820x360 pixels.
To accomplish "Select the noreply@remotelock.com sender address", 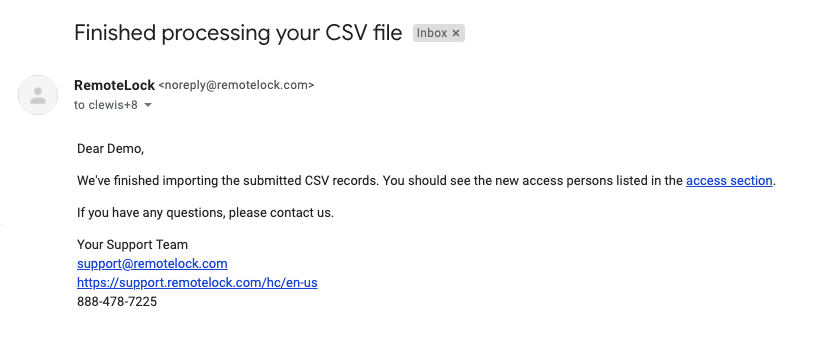I will tap(236, 85).
